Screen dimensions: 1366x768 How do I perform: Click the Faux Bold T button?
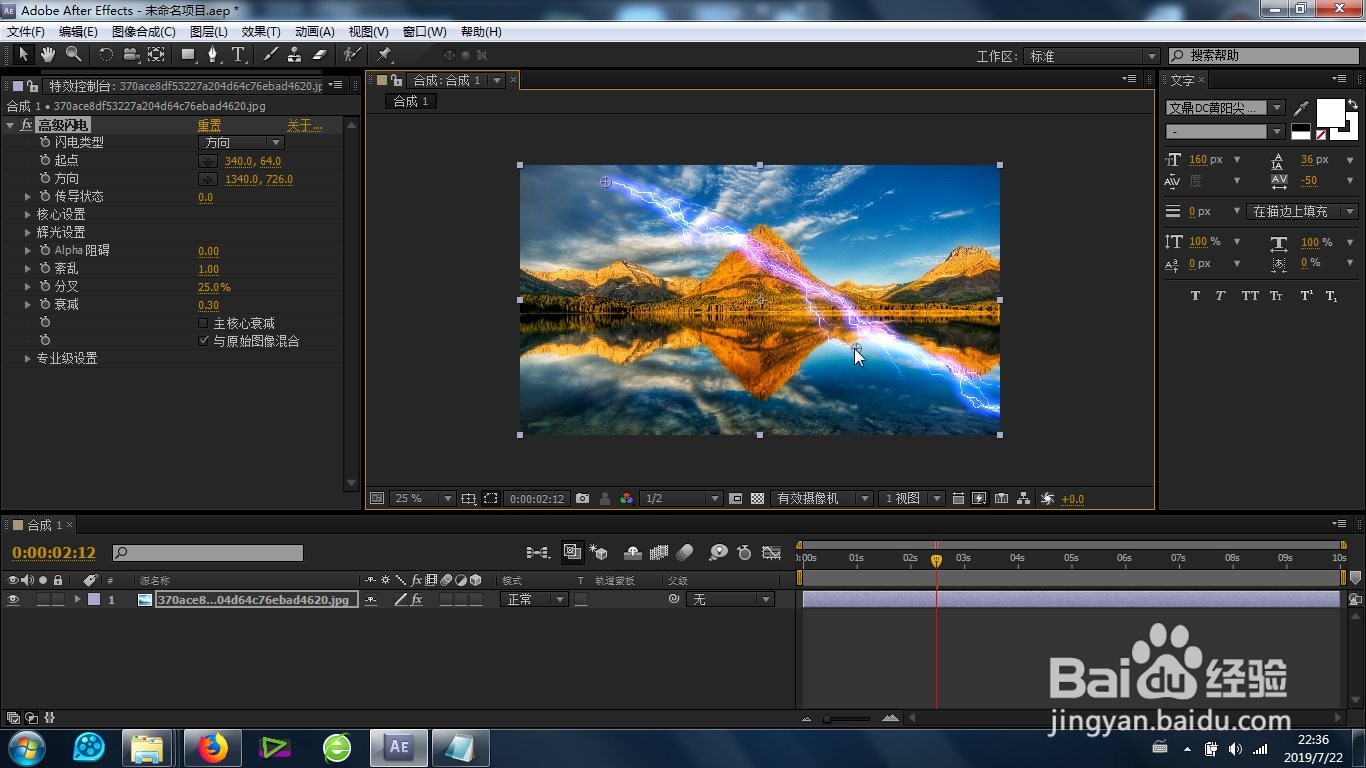pyautogui.click(x=1195, y=296)
